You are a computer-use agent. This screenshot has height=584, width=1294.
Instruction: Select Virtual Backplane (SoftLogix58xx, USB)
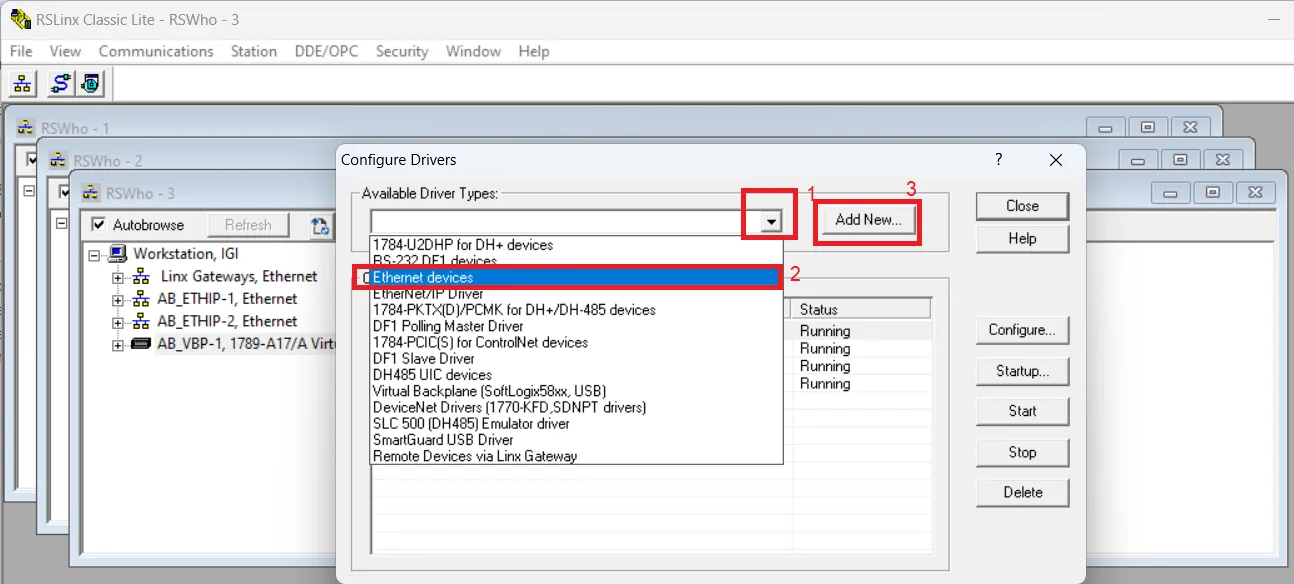click(576, 391)
